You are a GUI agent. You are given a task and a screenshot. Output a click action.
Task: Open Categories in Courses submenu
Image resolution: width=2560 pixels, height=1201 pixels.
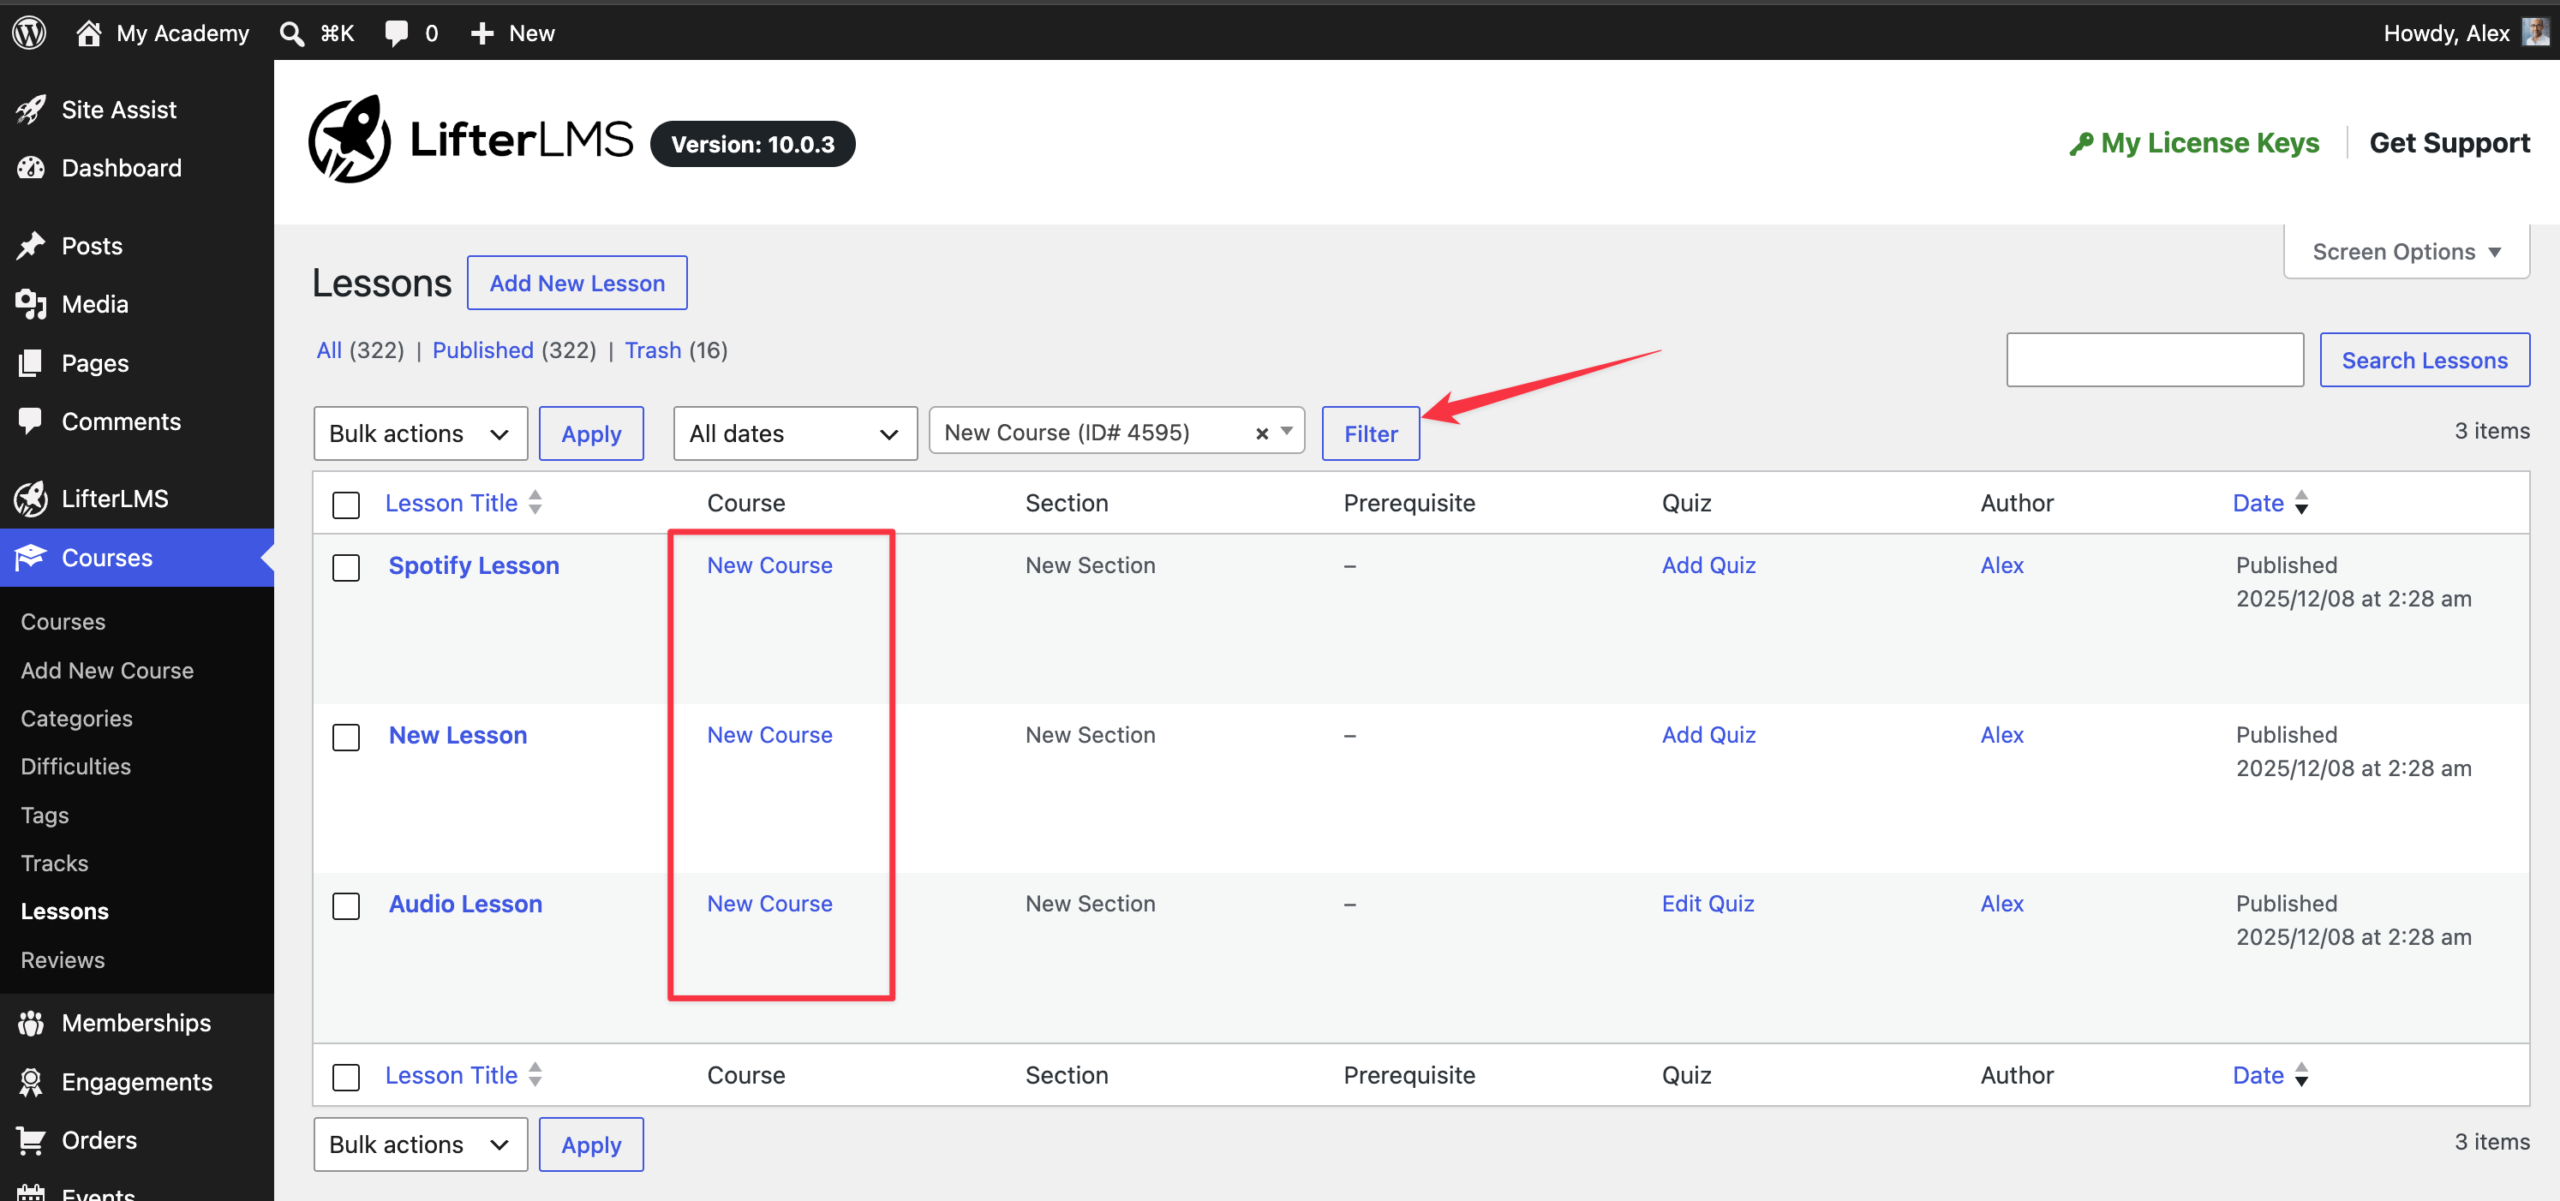click(76, 718)
